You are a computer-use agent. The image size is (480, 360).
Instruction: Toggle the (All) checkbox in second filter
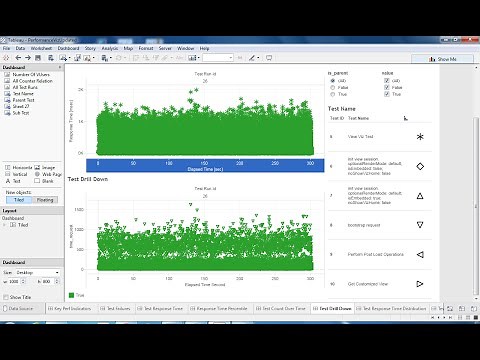(387, 81)
